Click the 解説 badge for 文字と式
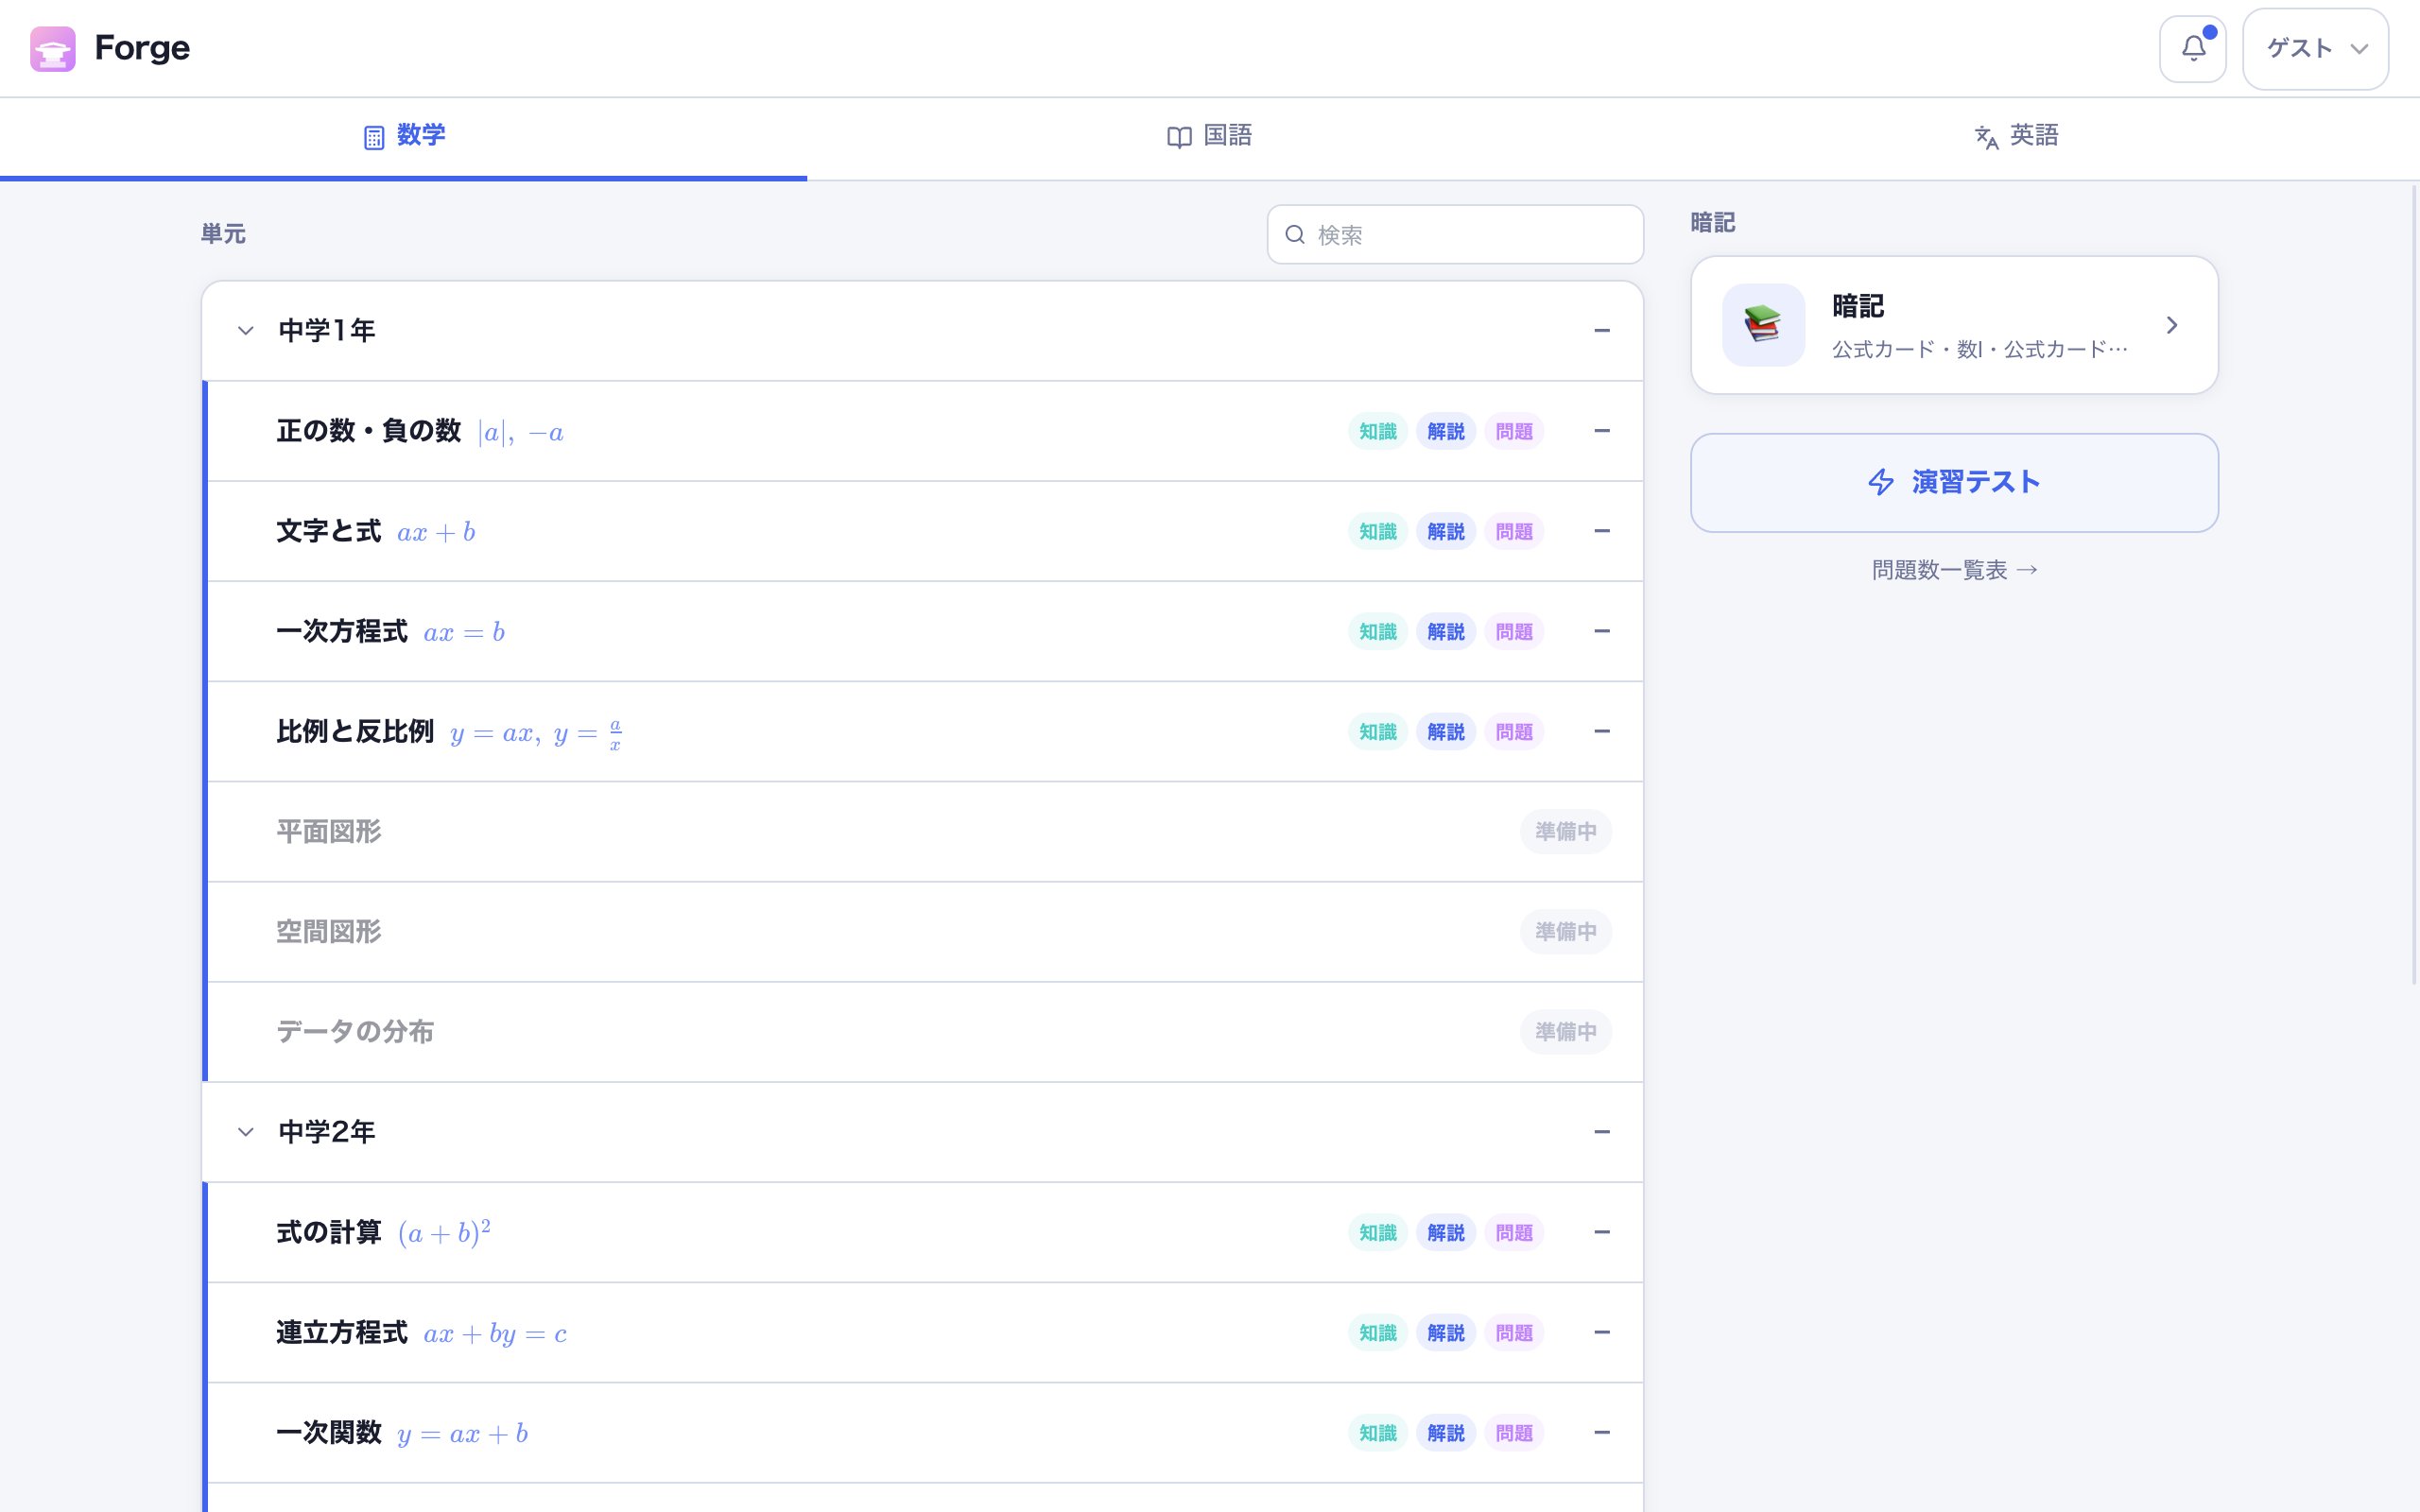This screenshot has height=1512, width=2420. (1445, 531)
